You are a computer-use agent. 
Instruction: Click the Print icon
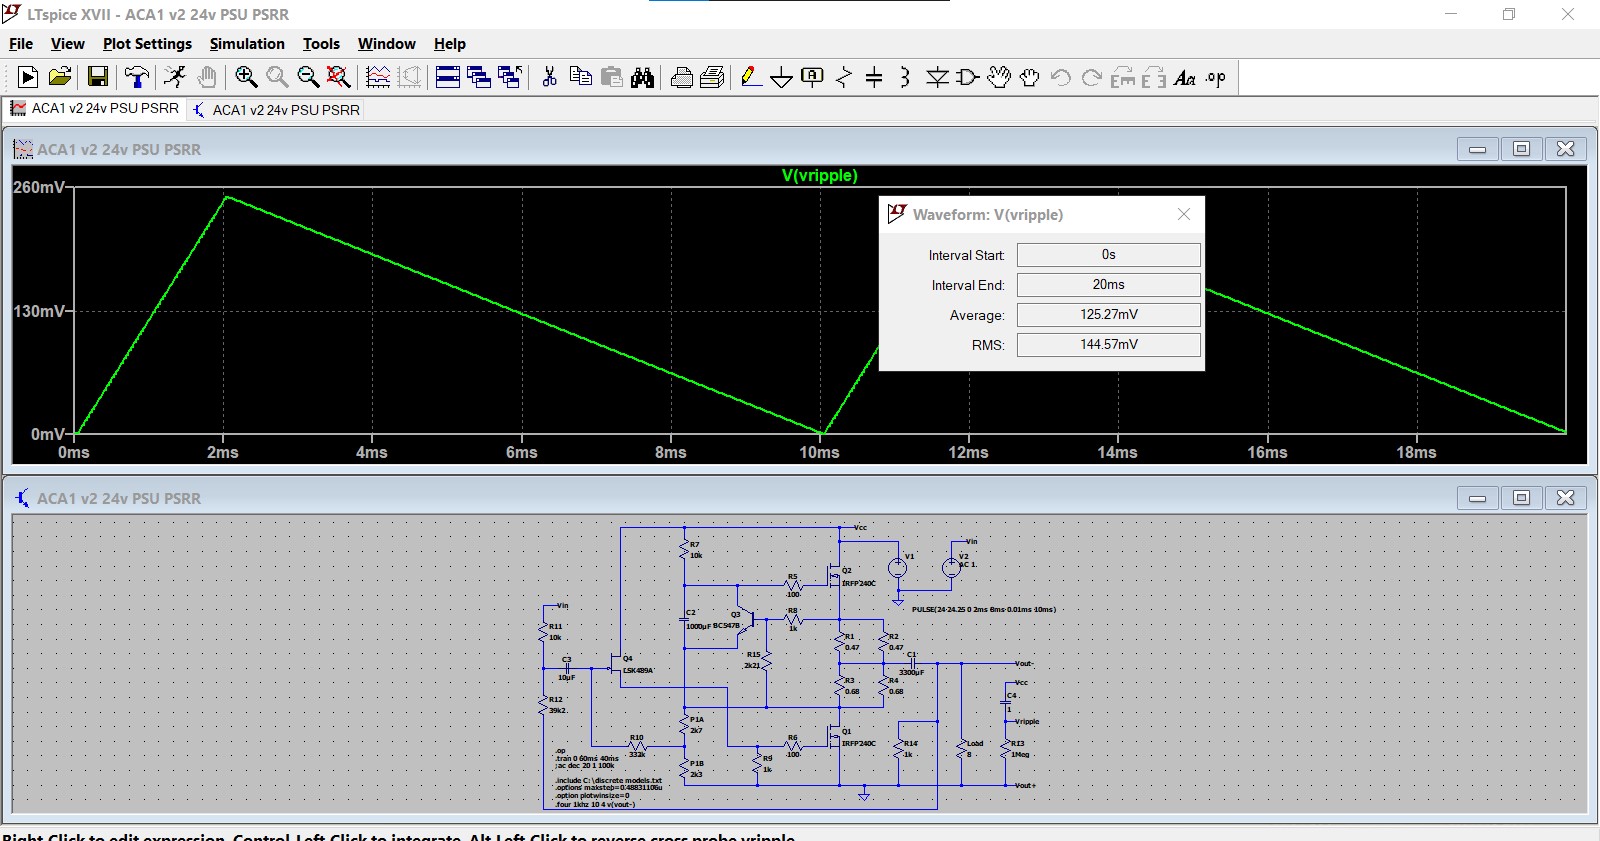[682, 77]
